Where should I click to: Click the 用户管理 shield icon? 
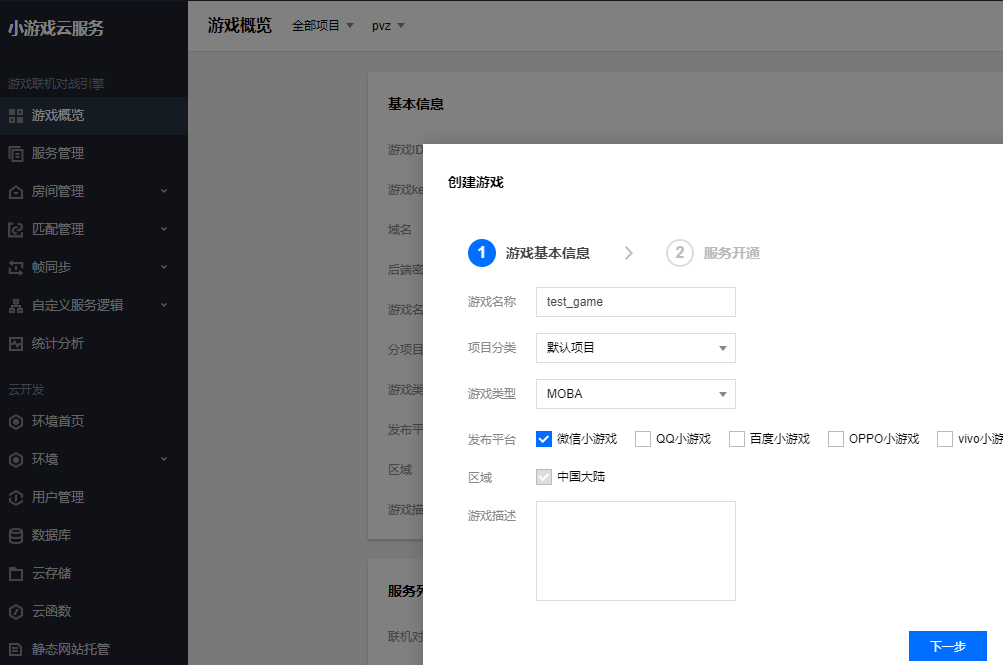pyautogui.click(x=16, y=497)
